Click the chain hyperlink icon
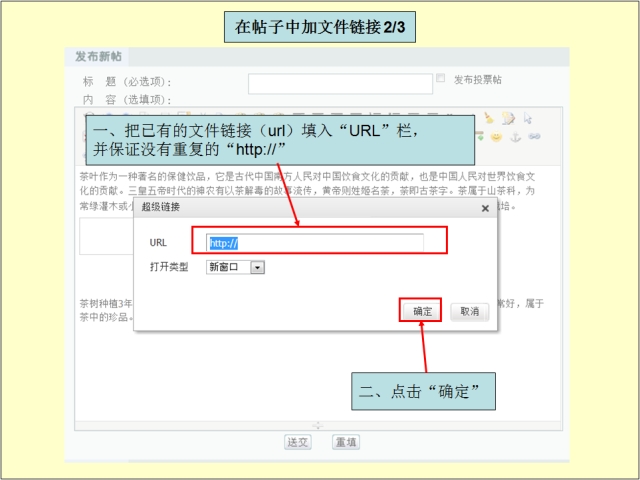 coord(534,136)
